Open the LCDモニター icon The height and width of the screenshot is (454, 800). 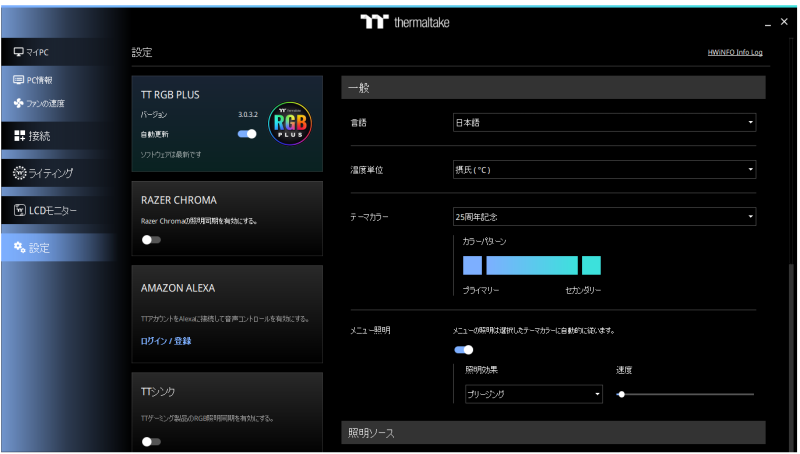19,211
